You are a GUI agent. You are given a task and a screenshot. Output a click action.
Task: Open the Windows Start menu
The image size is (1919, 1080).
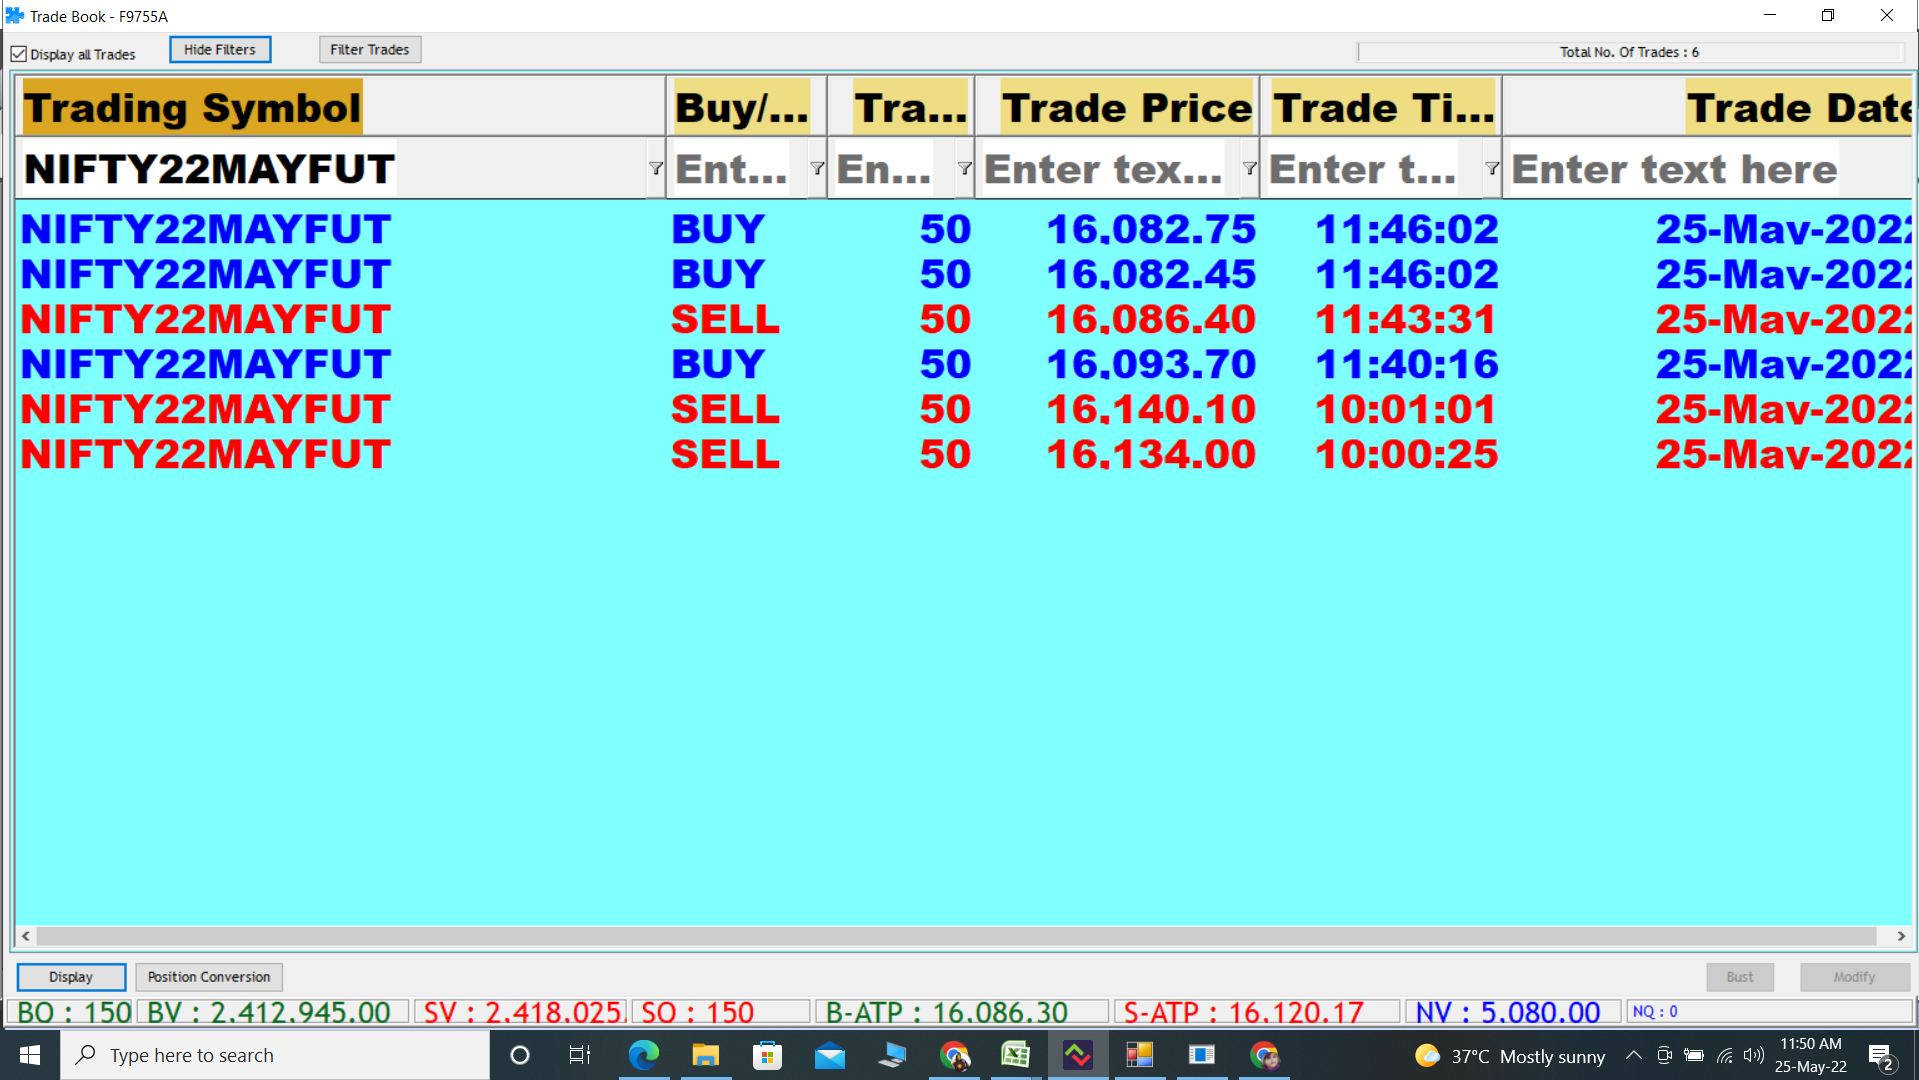pyautogui.click(x=30, y=1055)
